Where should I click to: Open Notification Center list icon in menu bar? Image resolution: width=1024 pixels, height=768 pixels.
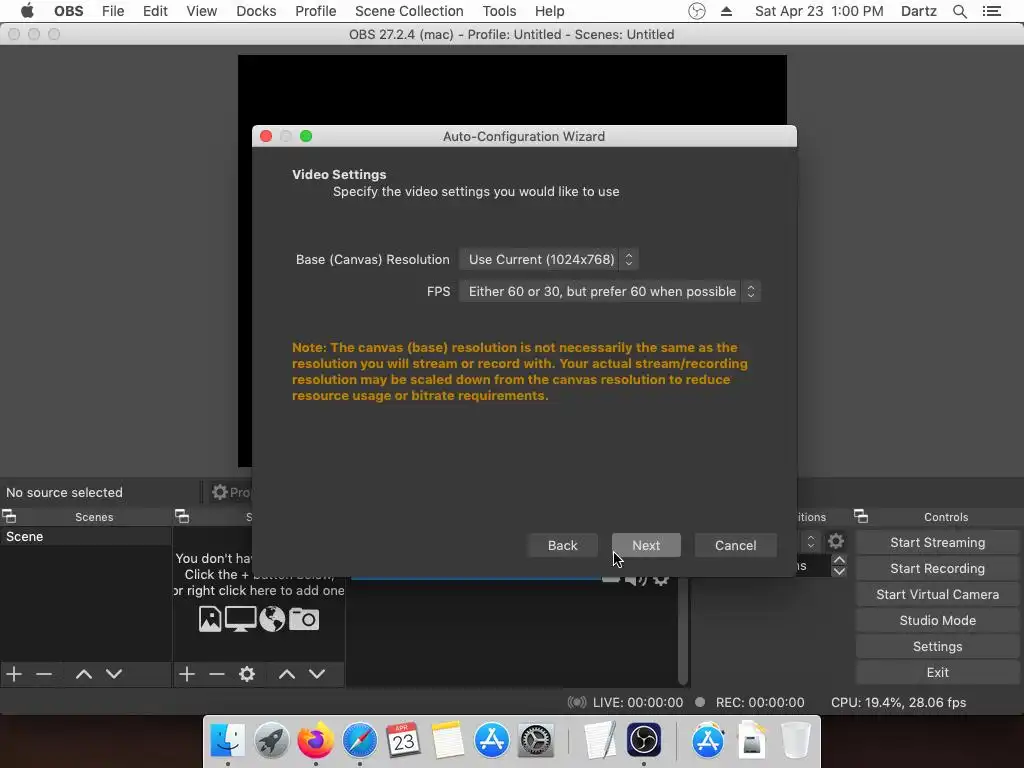click(992, 11)
